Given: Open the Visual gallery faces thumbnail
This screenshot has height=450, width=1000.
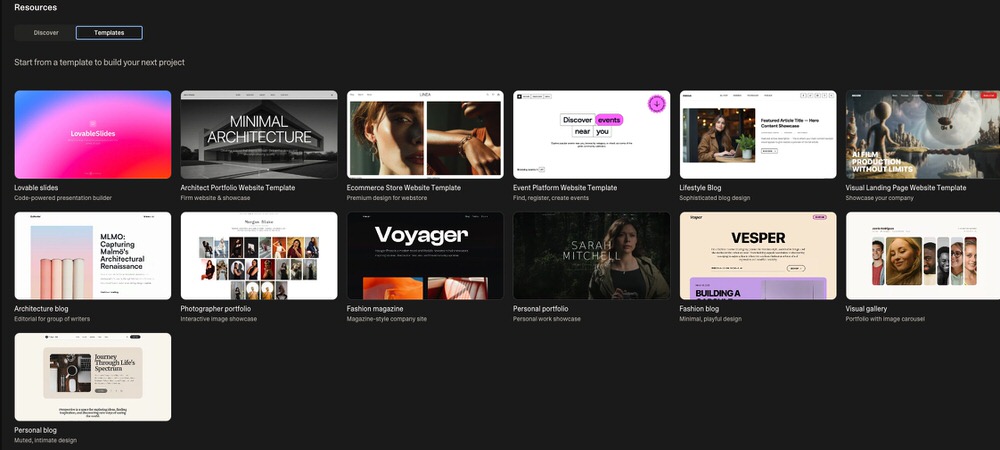Looking at the screenshot, I should point(923,256).
